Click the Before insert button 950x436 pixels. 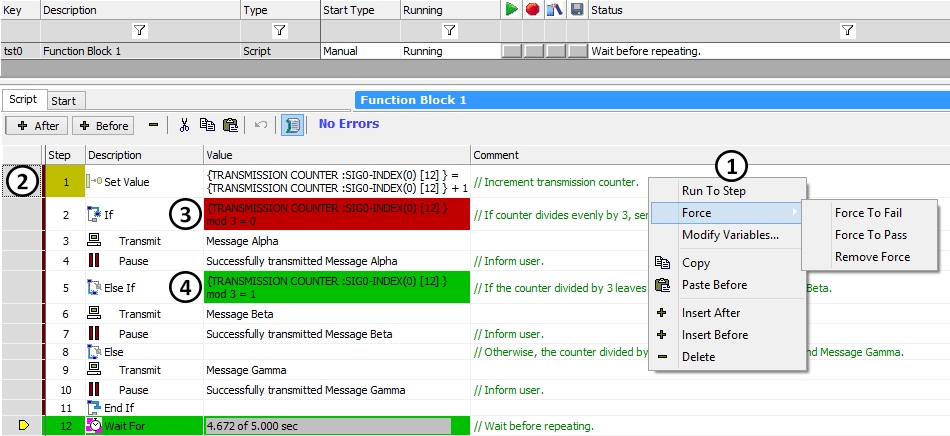(x=102, y=126)
